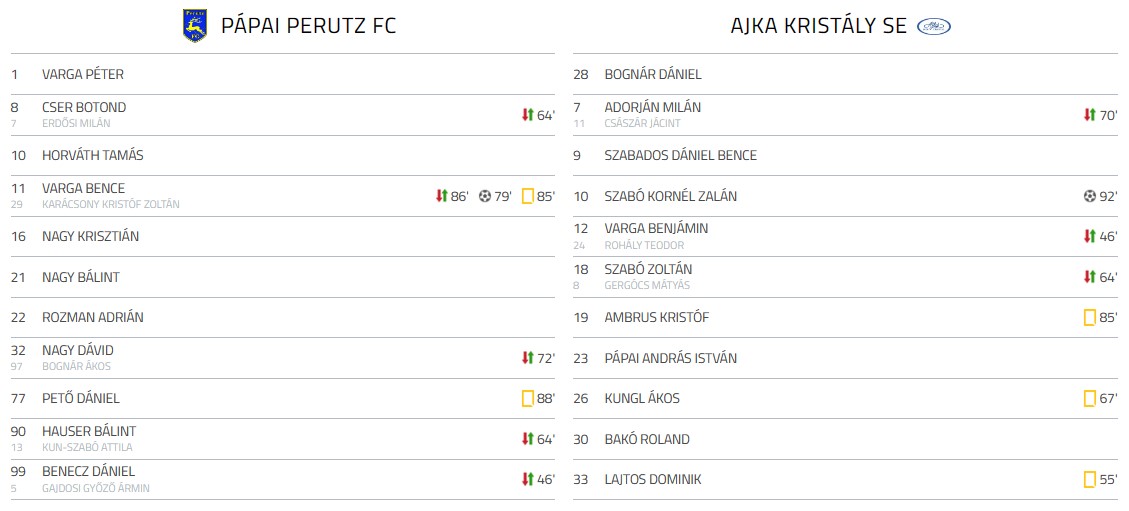The height and width of the screenshot is (511, 1129).
Task: Click Lajtos Dominik's yellow card icon
Action: click(x=1089, y=479)
